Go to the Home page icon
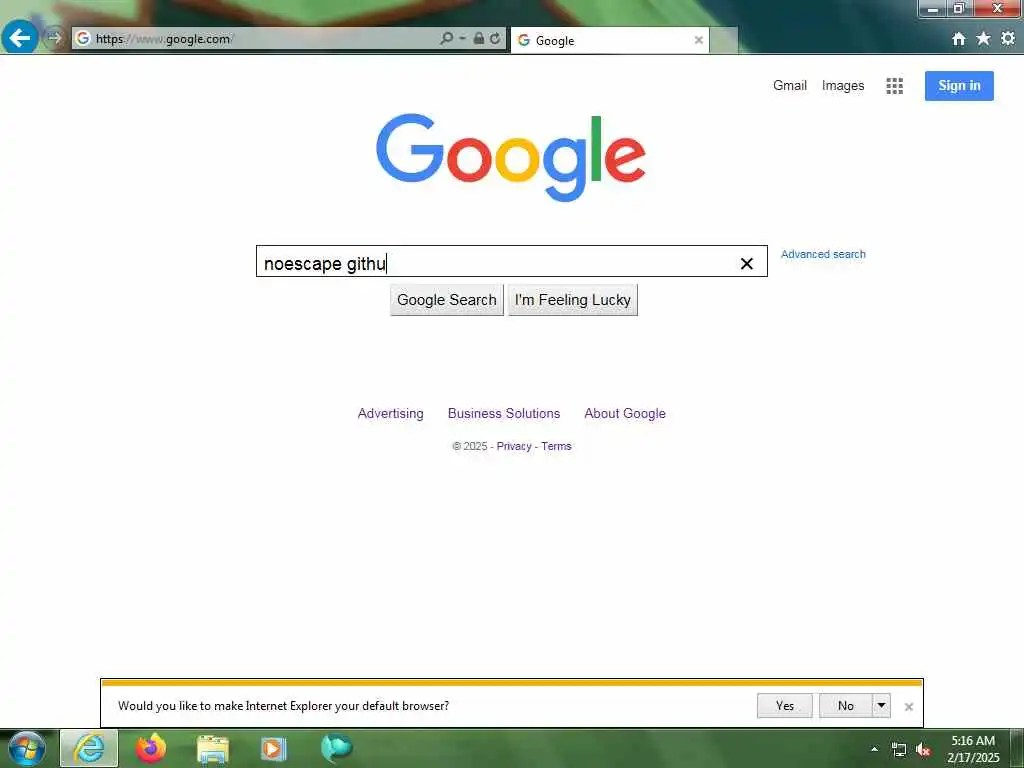This screenshot has width=1024, height=768. [958, 39]
